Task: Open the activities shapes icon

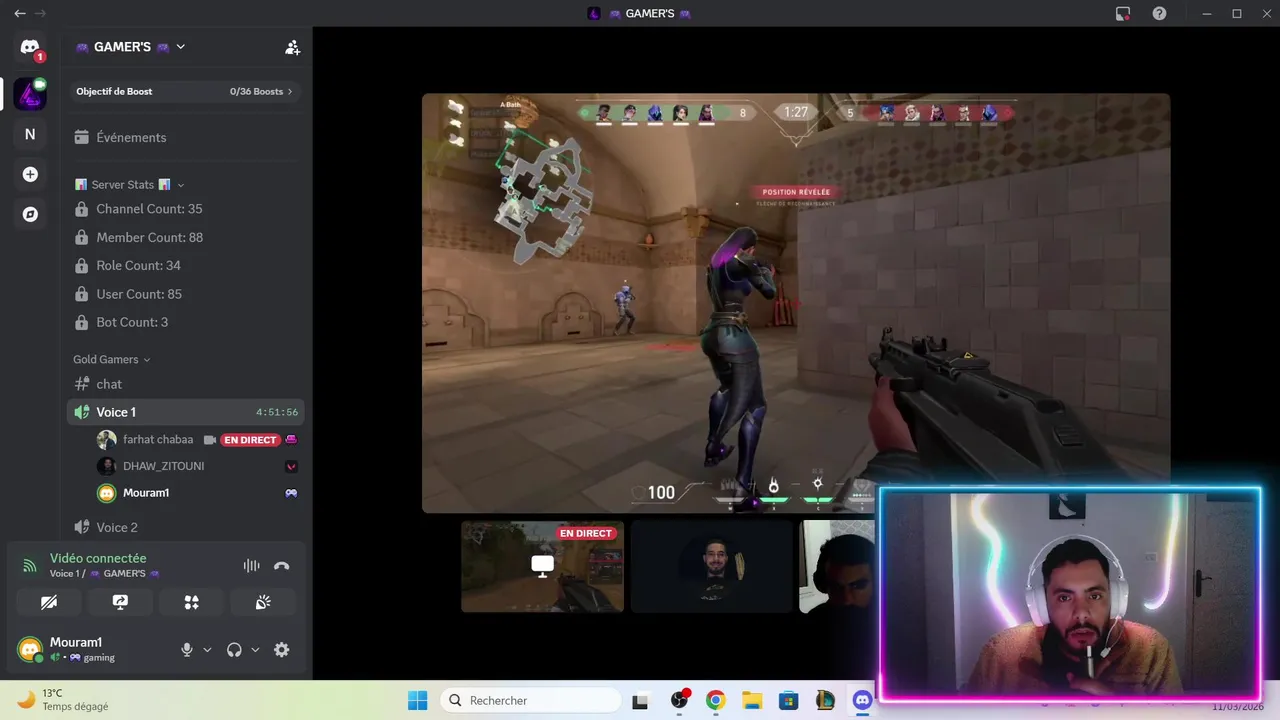Action: 191,602
